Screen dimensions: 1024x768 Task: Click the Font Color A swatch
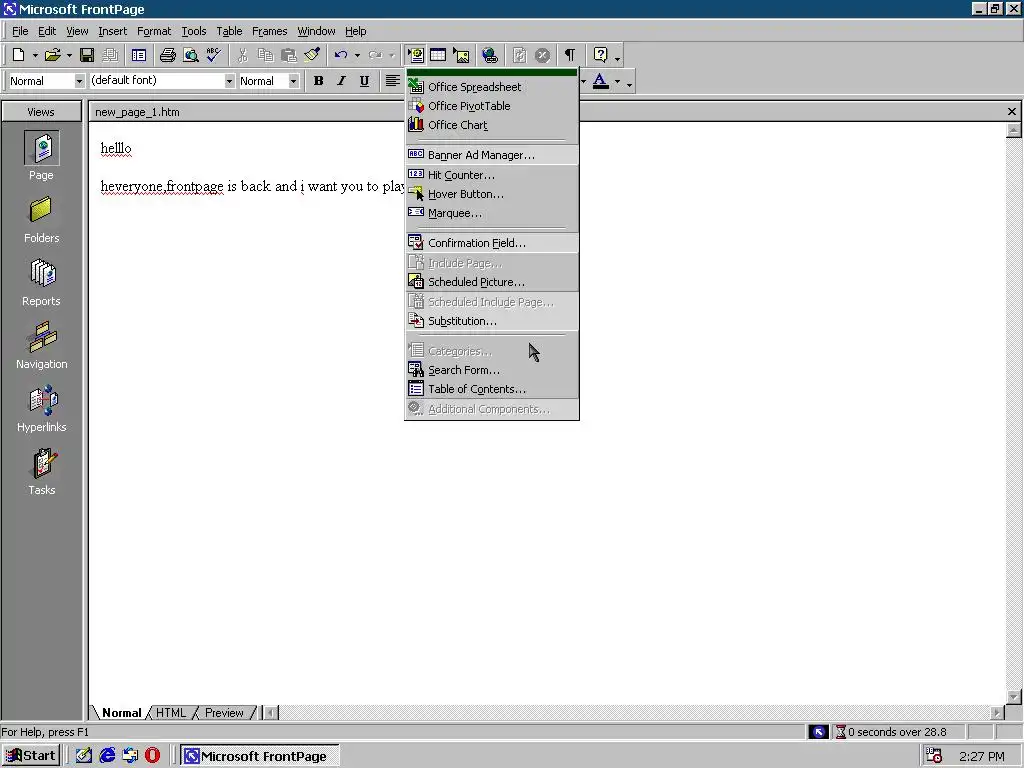pos(601,81)
